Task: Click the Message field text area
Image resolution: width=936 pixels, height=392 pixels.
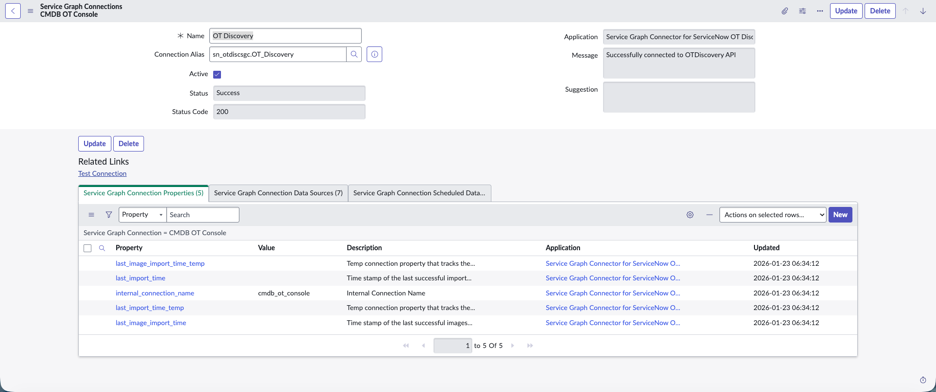Action: (x=679, y=63)
